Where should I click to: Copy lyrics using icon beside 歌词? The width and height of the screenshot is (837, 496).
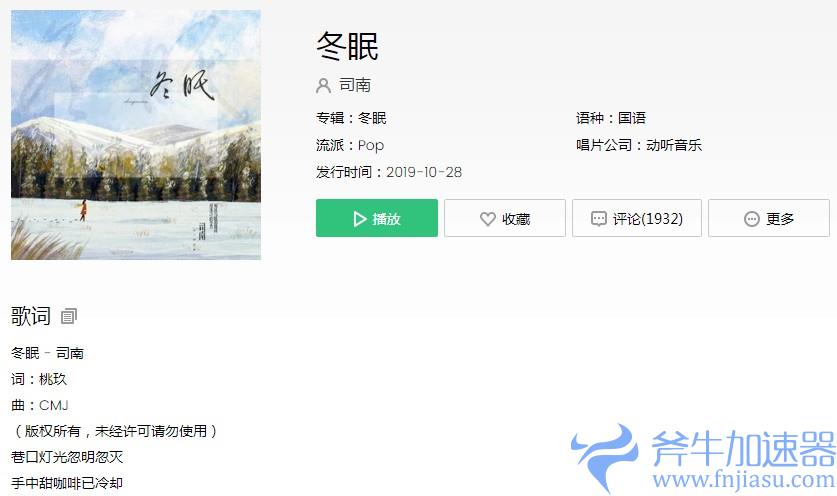click(x=69, y=316)
